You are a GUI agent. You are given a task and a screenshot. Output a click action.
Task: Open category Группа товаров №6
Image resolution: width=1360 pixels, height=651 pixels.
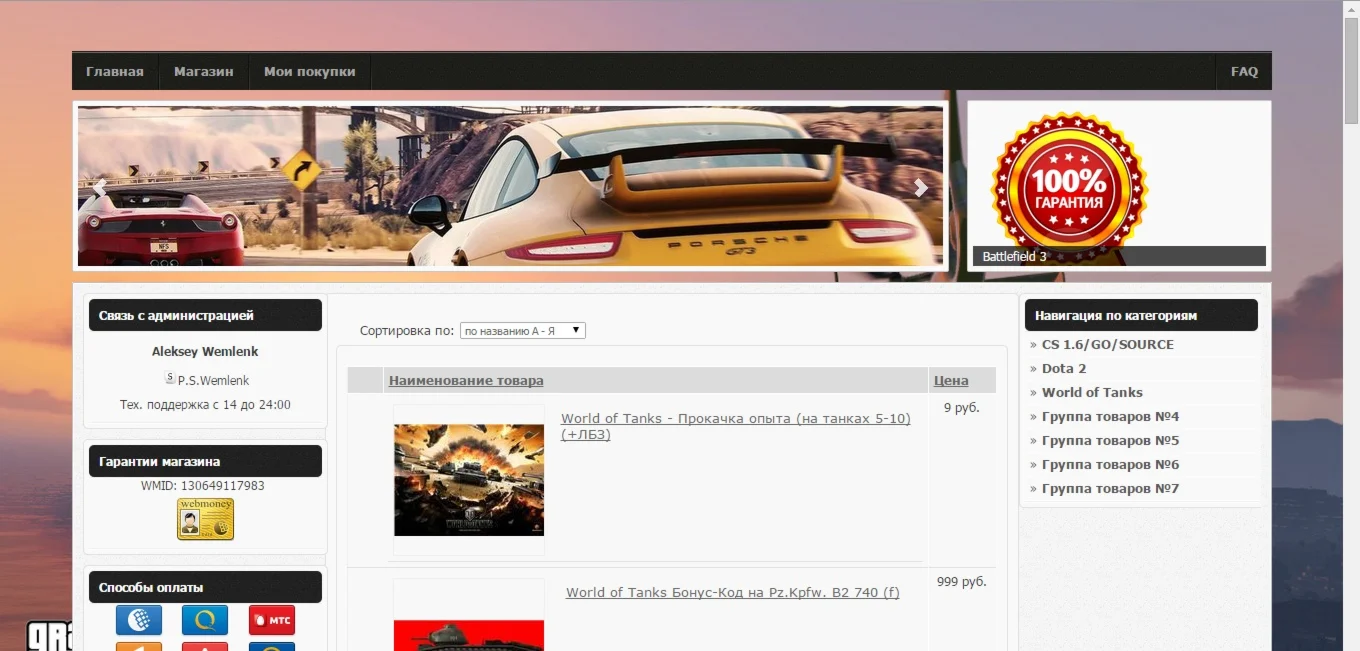[x=1111, y=464]
